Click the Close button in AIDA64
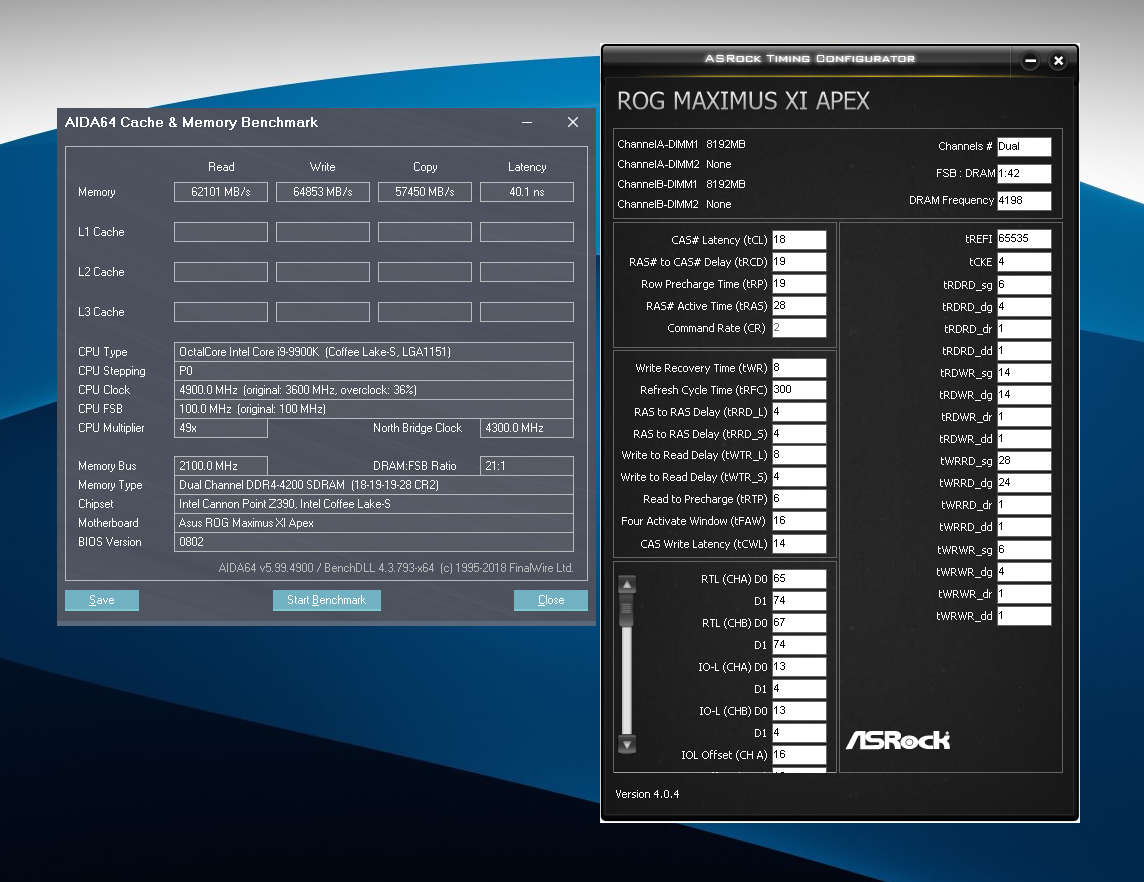1144x882 pixels. pos(551,600)
